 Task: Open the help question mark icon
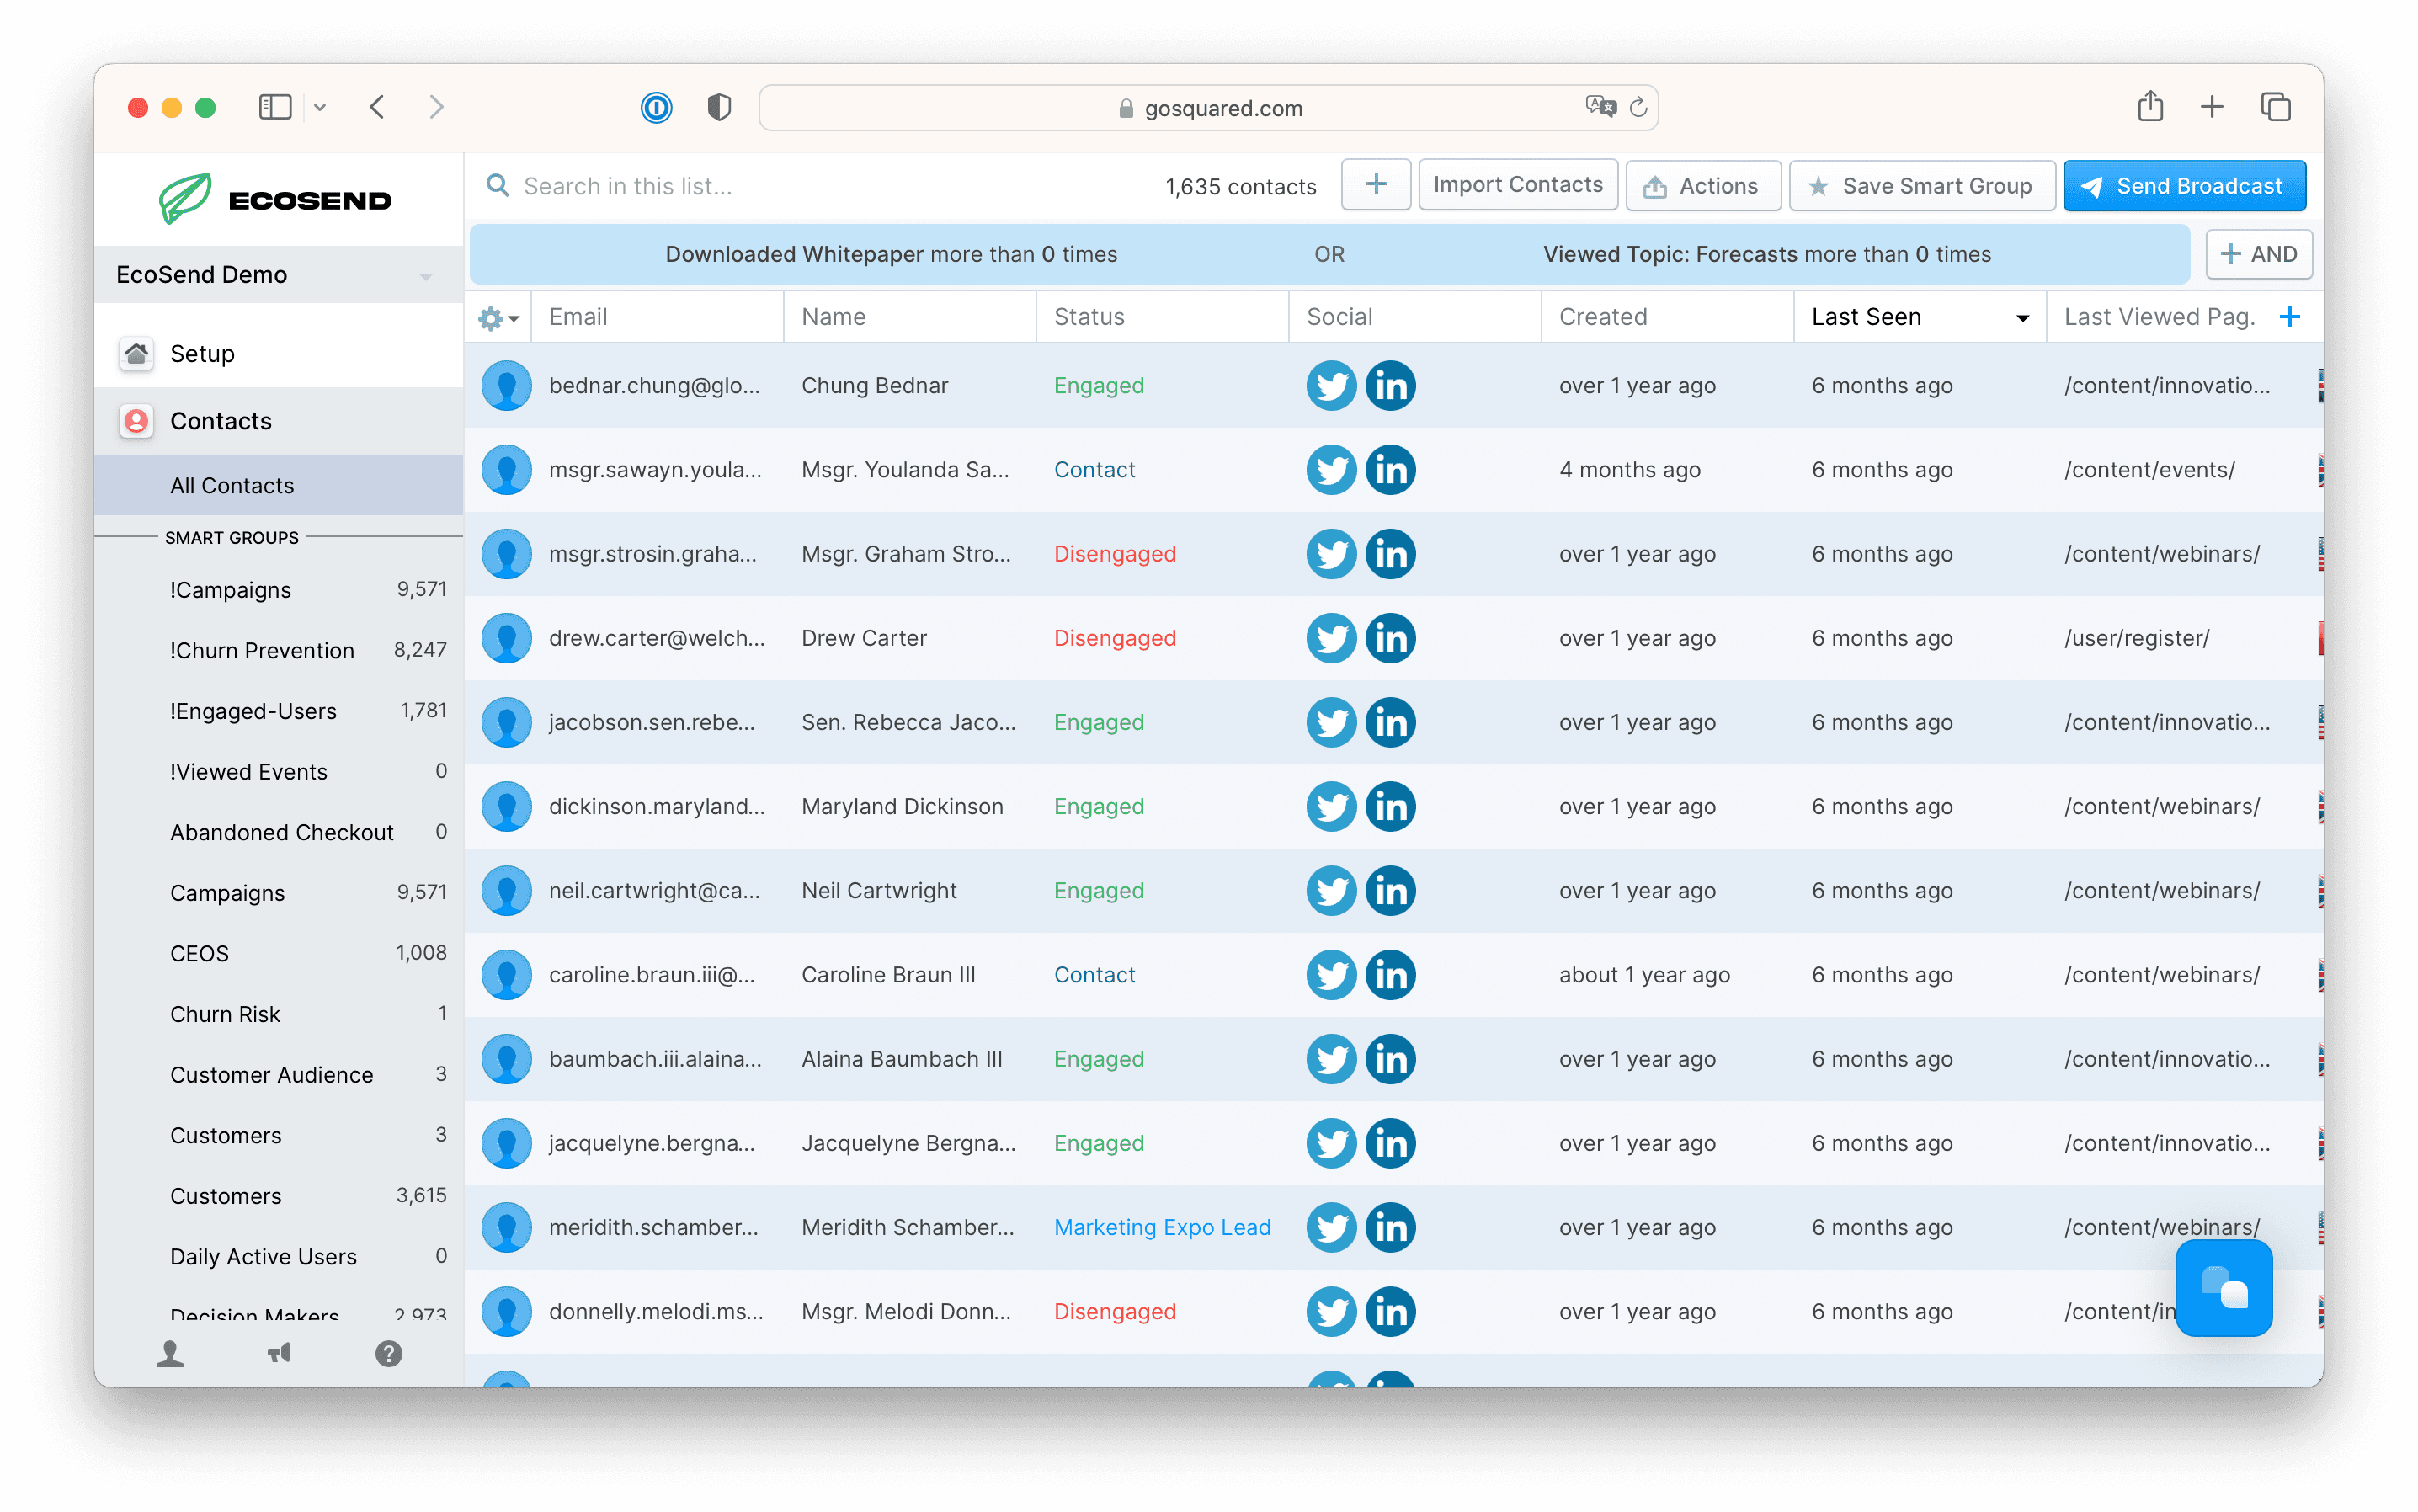click(x=388, y=1354)
